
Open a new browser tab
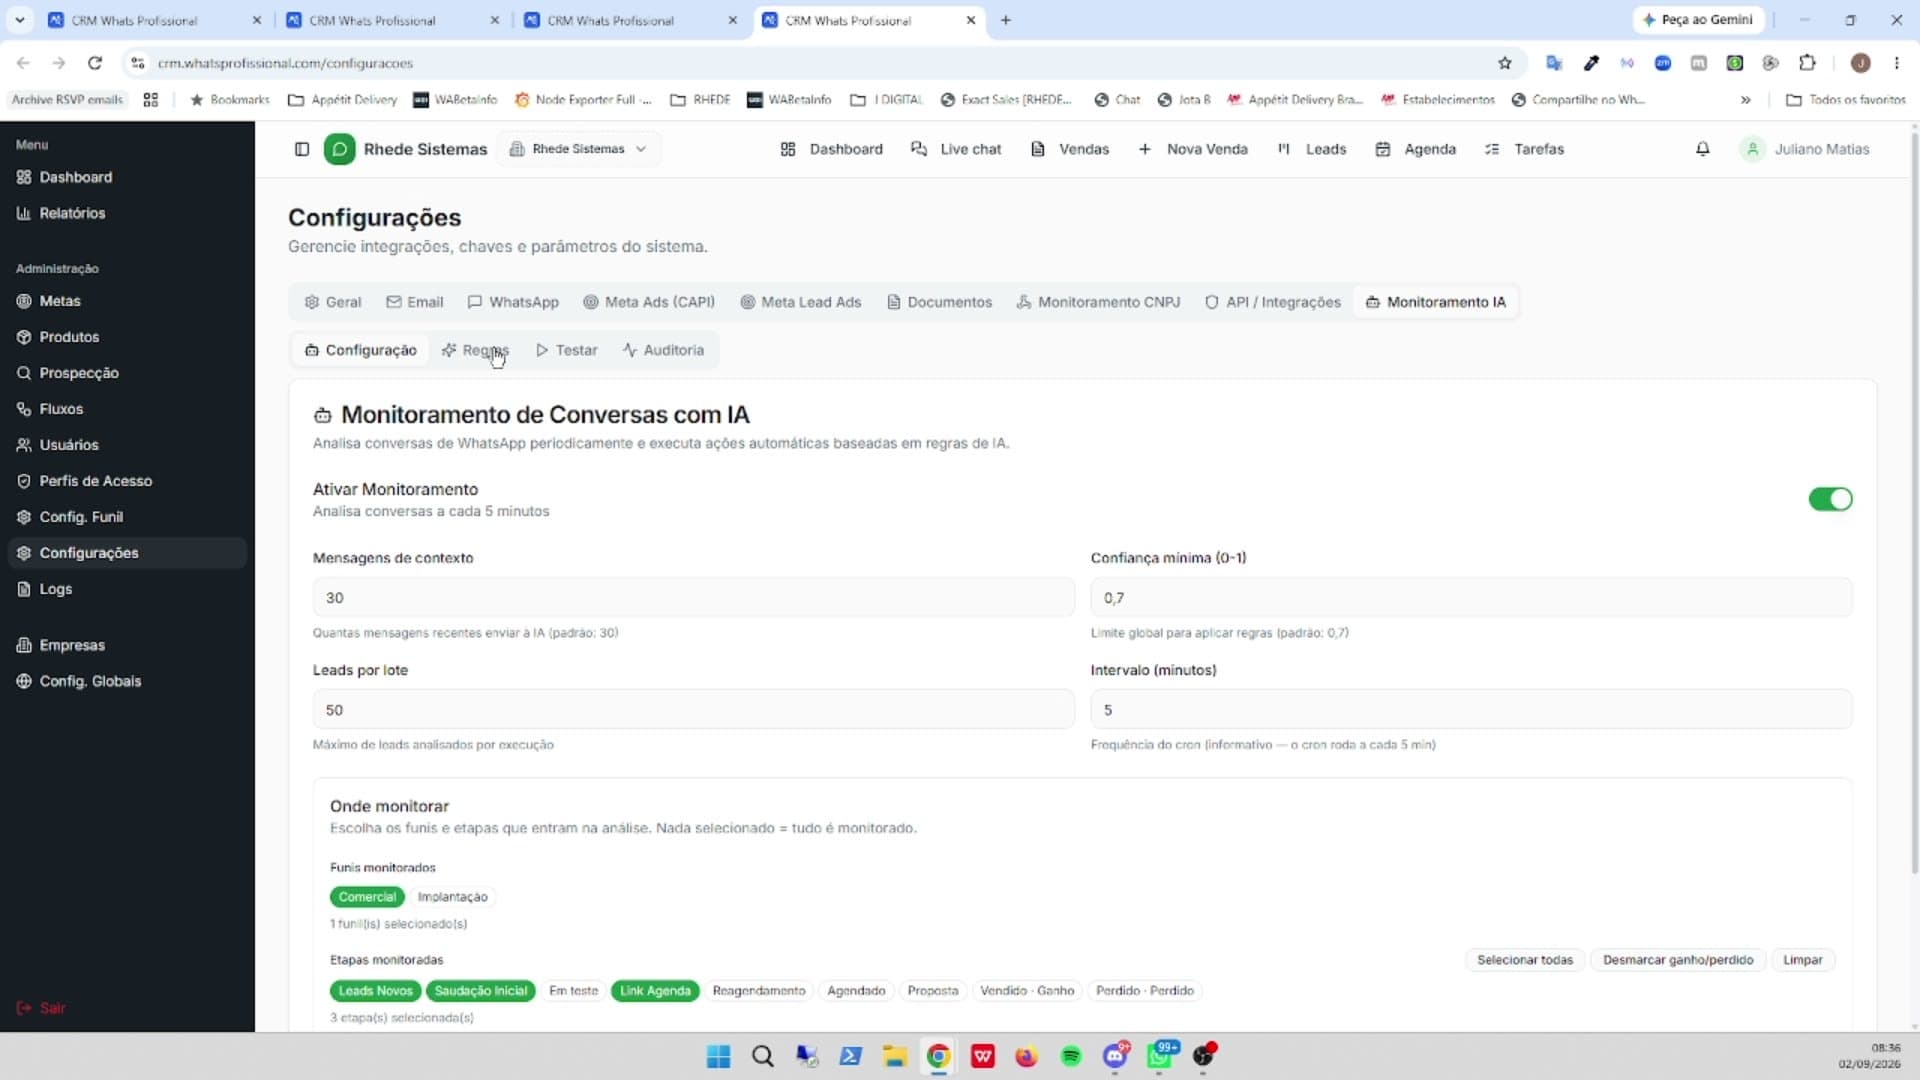pos(1006,20)
